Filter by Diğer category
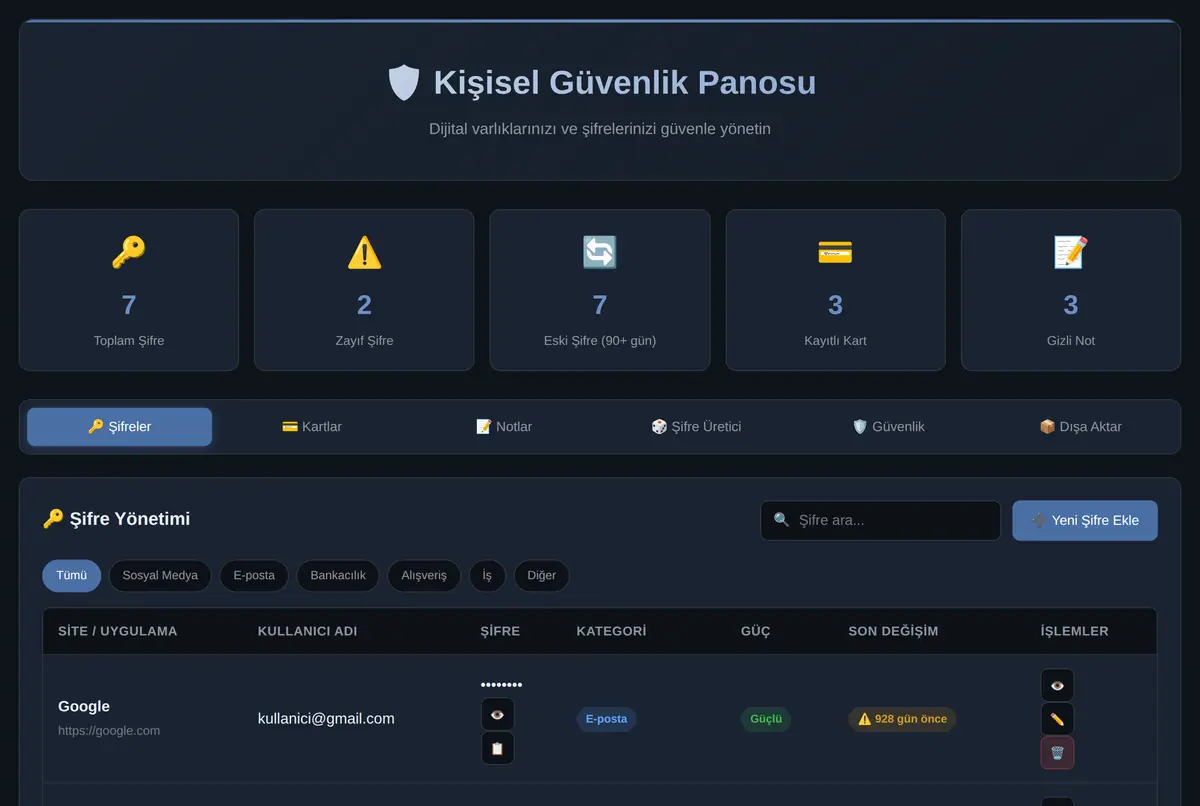The image size is (1200, 806). (x=541, y=576)
